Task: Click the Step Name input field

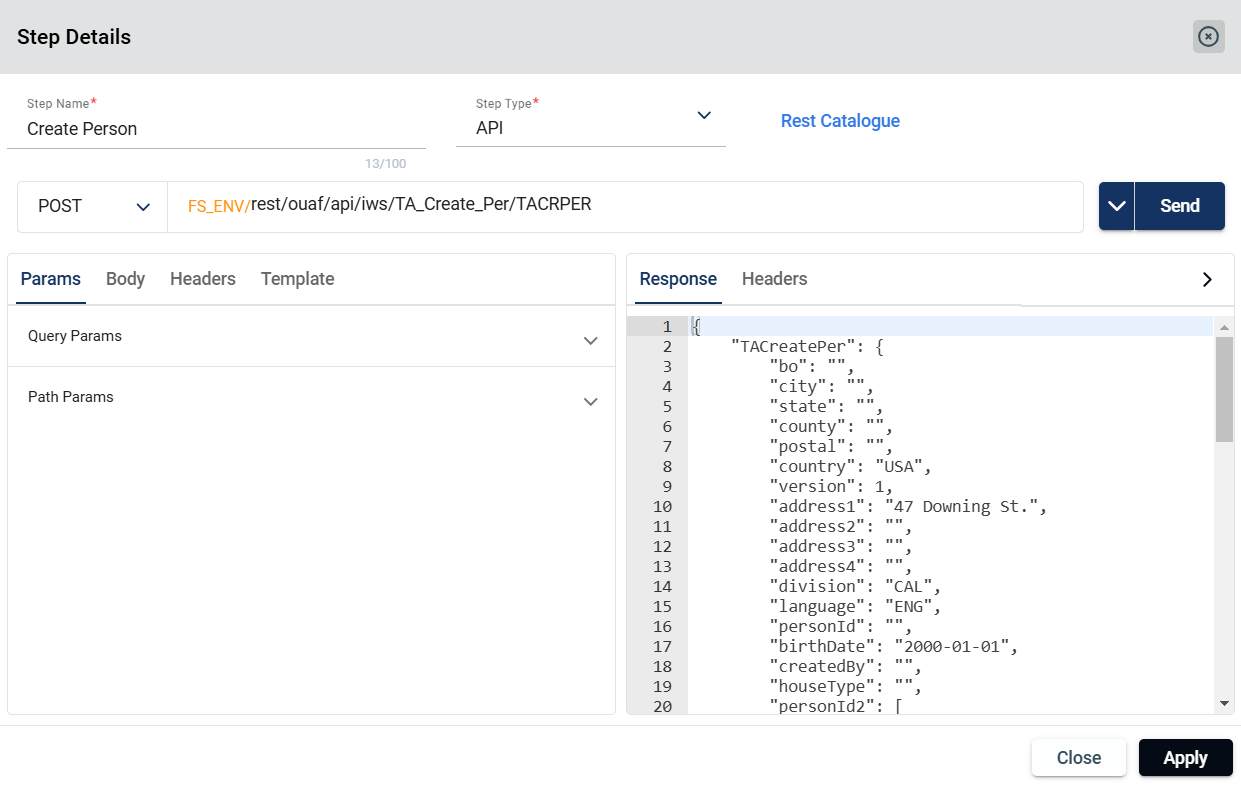Action: (x=215, y=129)
